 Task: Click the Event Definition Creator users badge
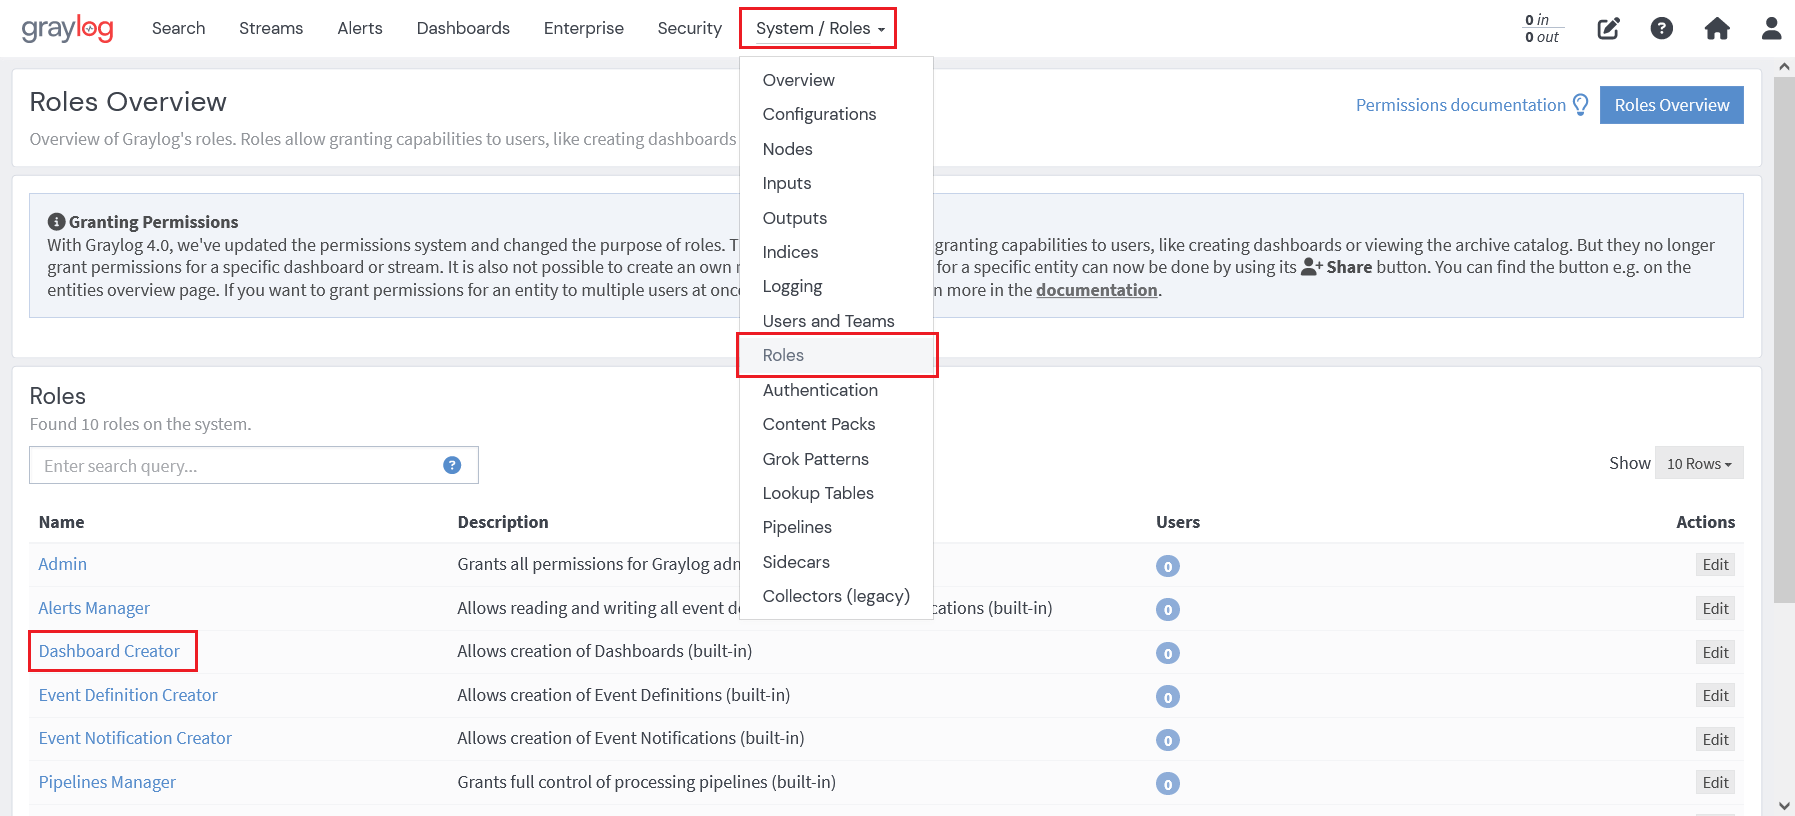(1167, 697)
